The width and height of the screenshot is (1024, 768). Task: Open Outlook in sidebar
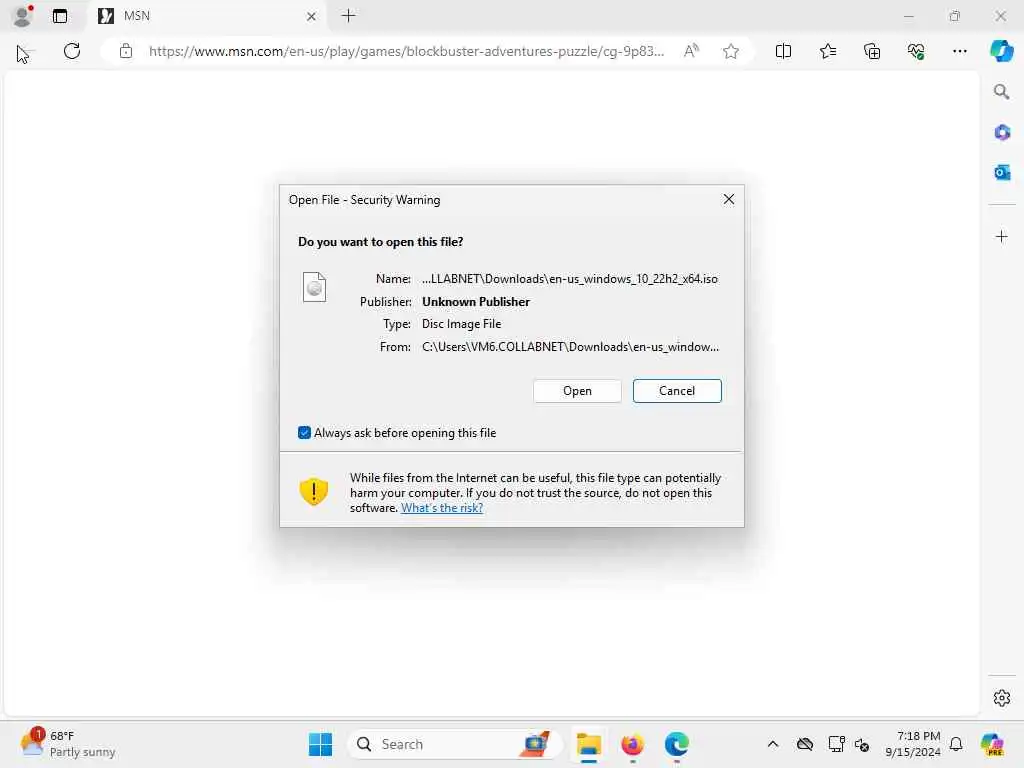click(1002, 172)
